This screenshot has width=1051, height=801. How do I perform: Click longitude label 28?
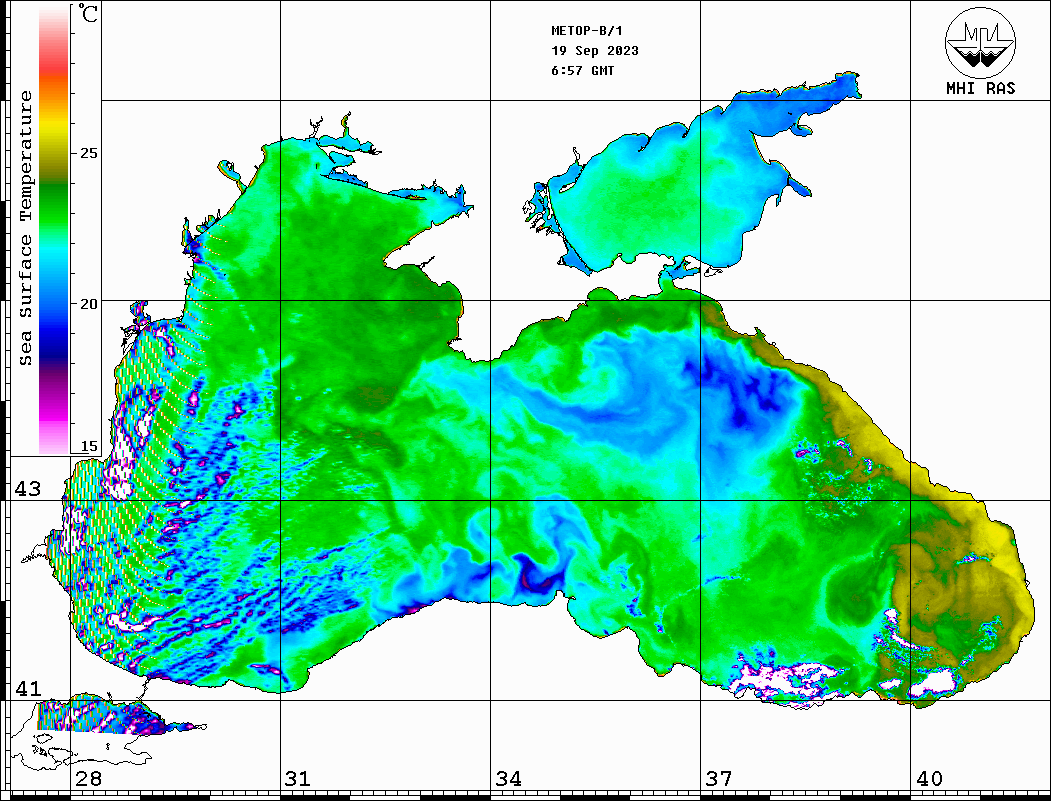tap(88, 778)
